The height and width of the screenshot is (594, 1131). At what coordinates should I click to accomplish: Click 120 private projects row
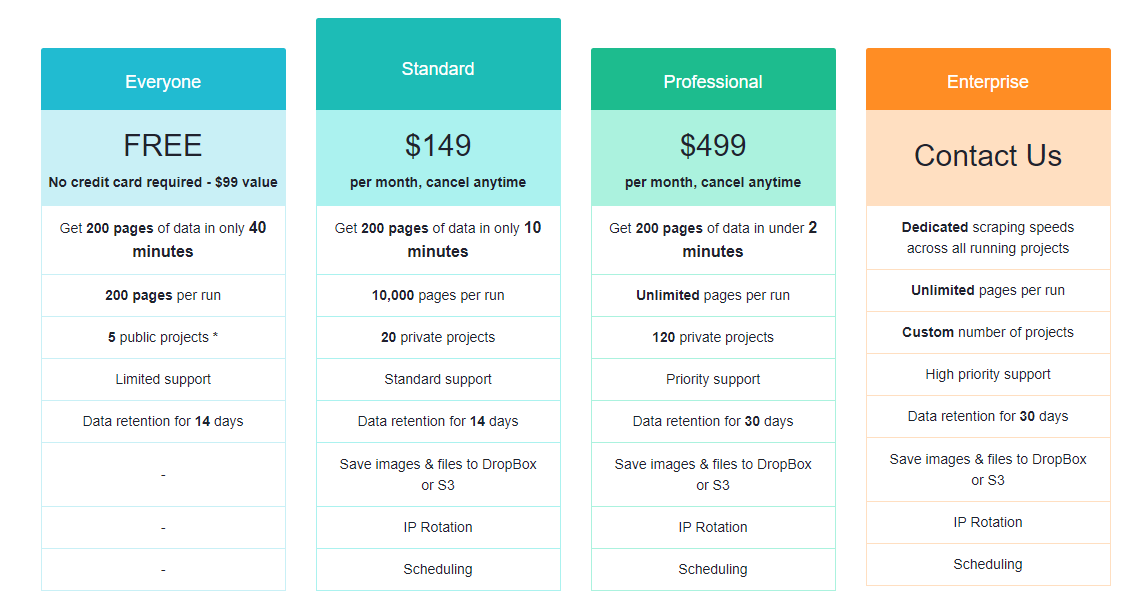click(713, 337)
